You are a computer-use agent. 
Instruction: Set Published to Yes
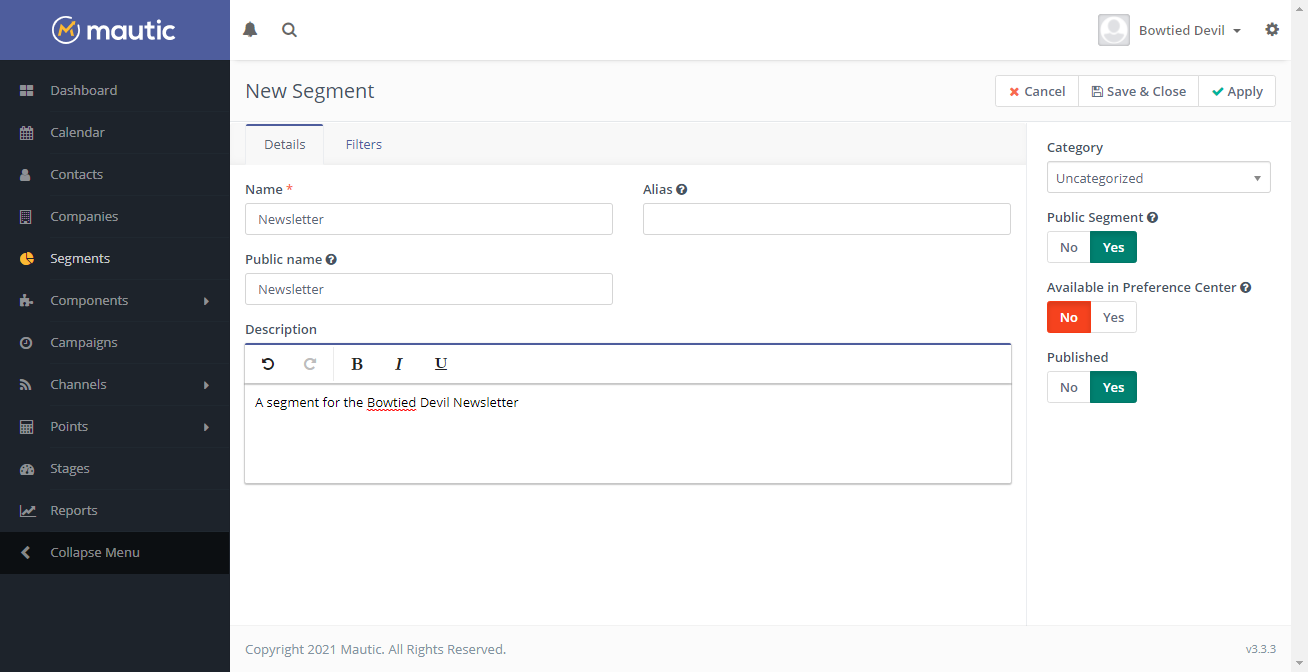1113,387
